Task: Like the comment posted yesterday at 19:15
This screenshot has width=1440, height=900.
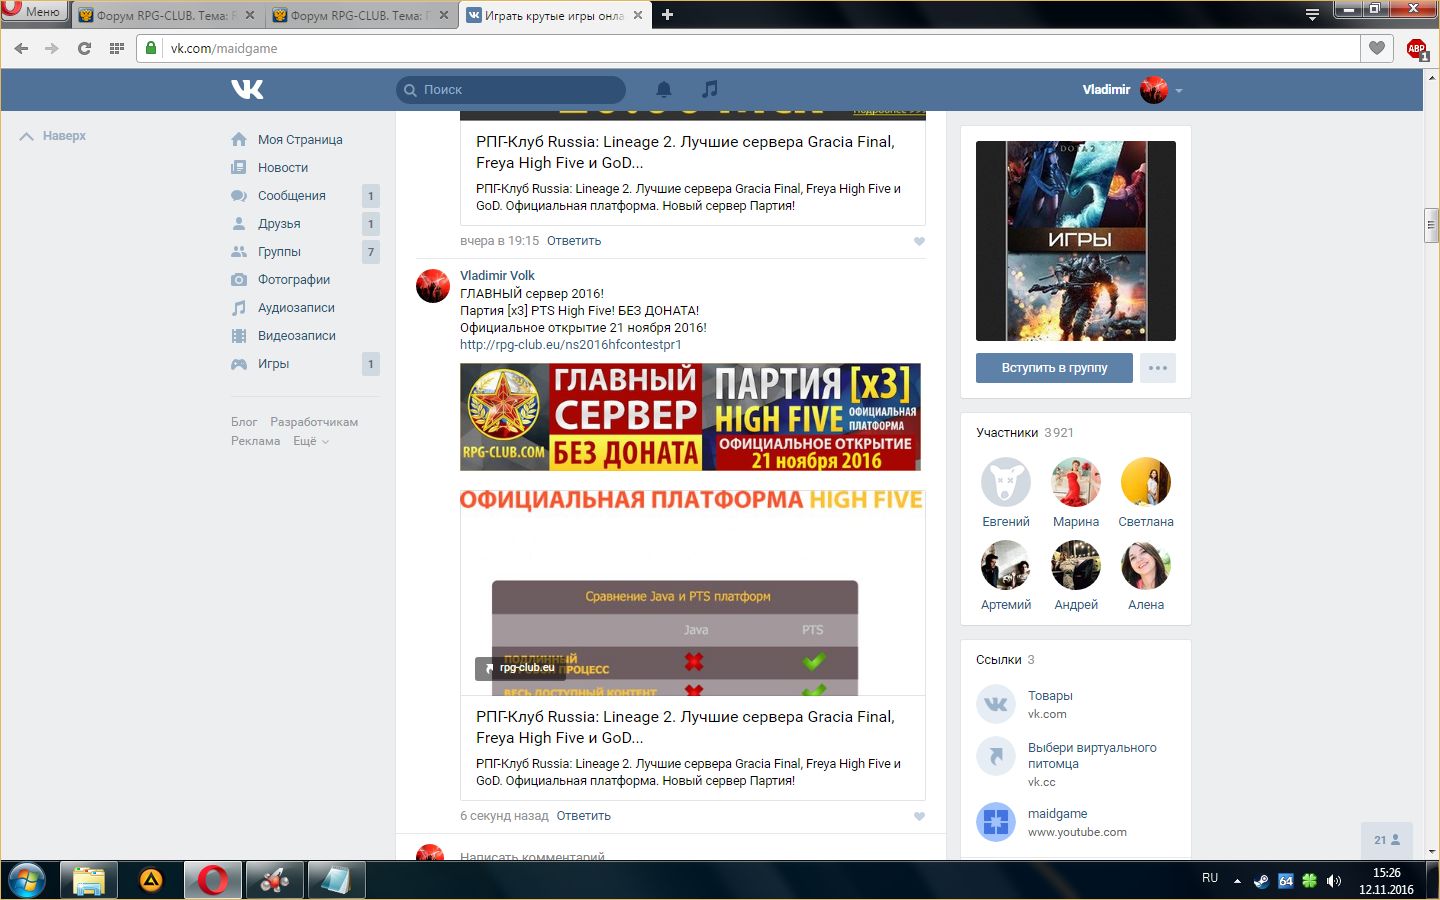Action: (919, 241)
